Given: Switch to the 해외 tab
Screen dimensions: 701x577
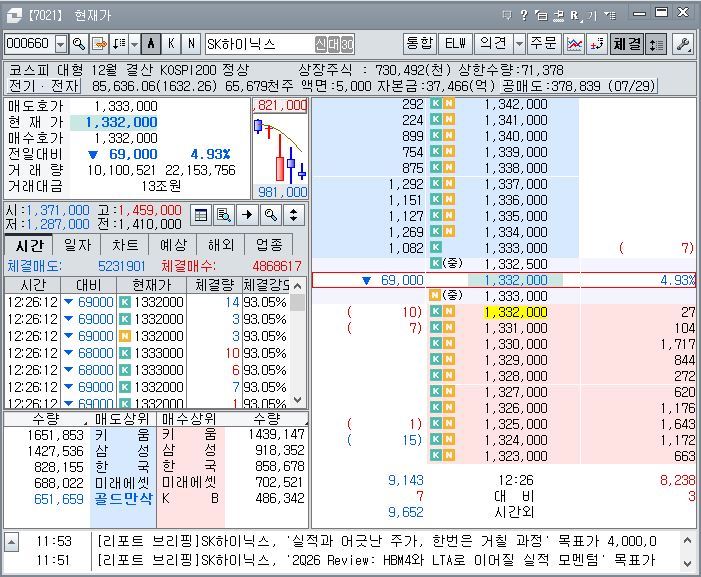Looking at the screenshot, I should [x=221, y=245].
